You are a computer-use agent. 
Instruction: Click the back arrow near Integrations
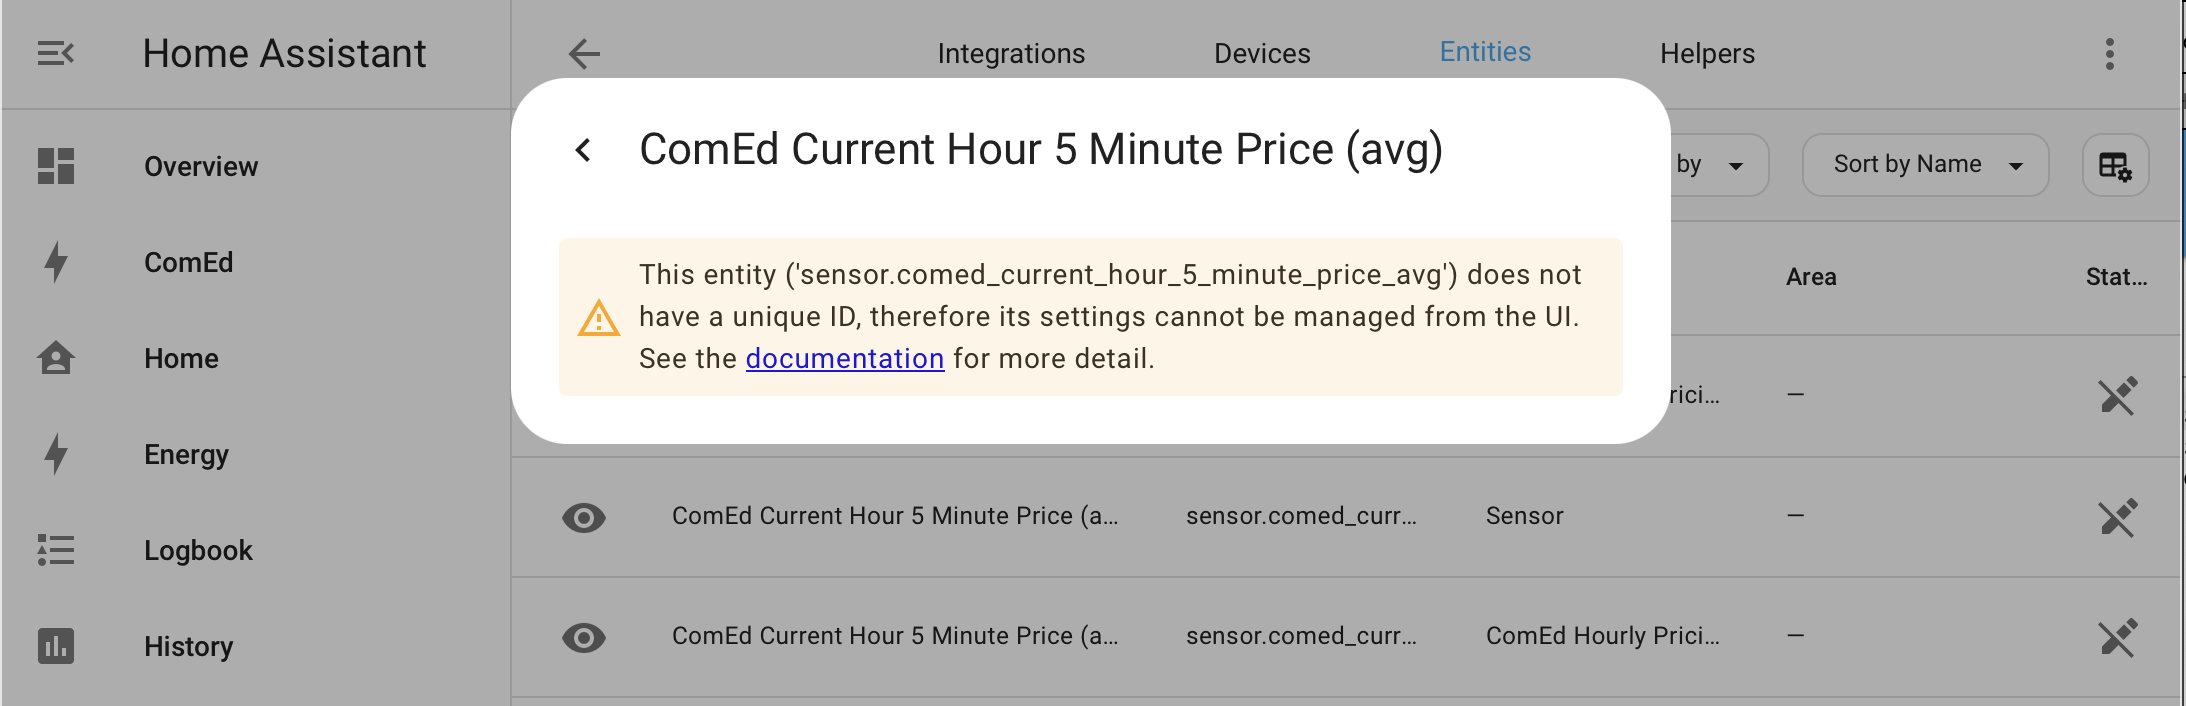click(x=583, y=53)
